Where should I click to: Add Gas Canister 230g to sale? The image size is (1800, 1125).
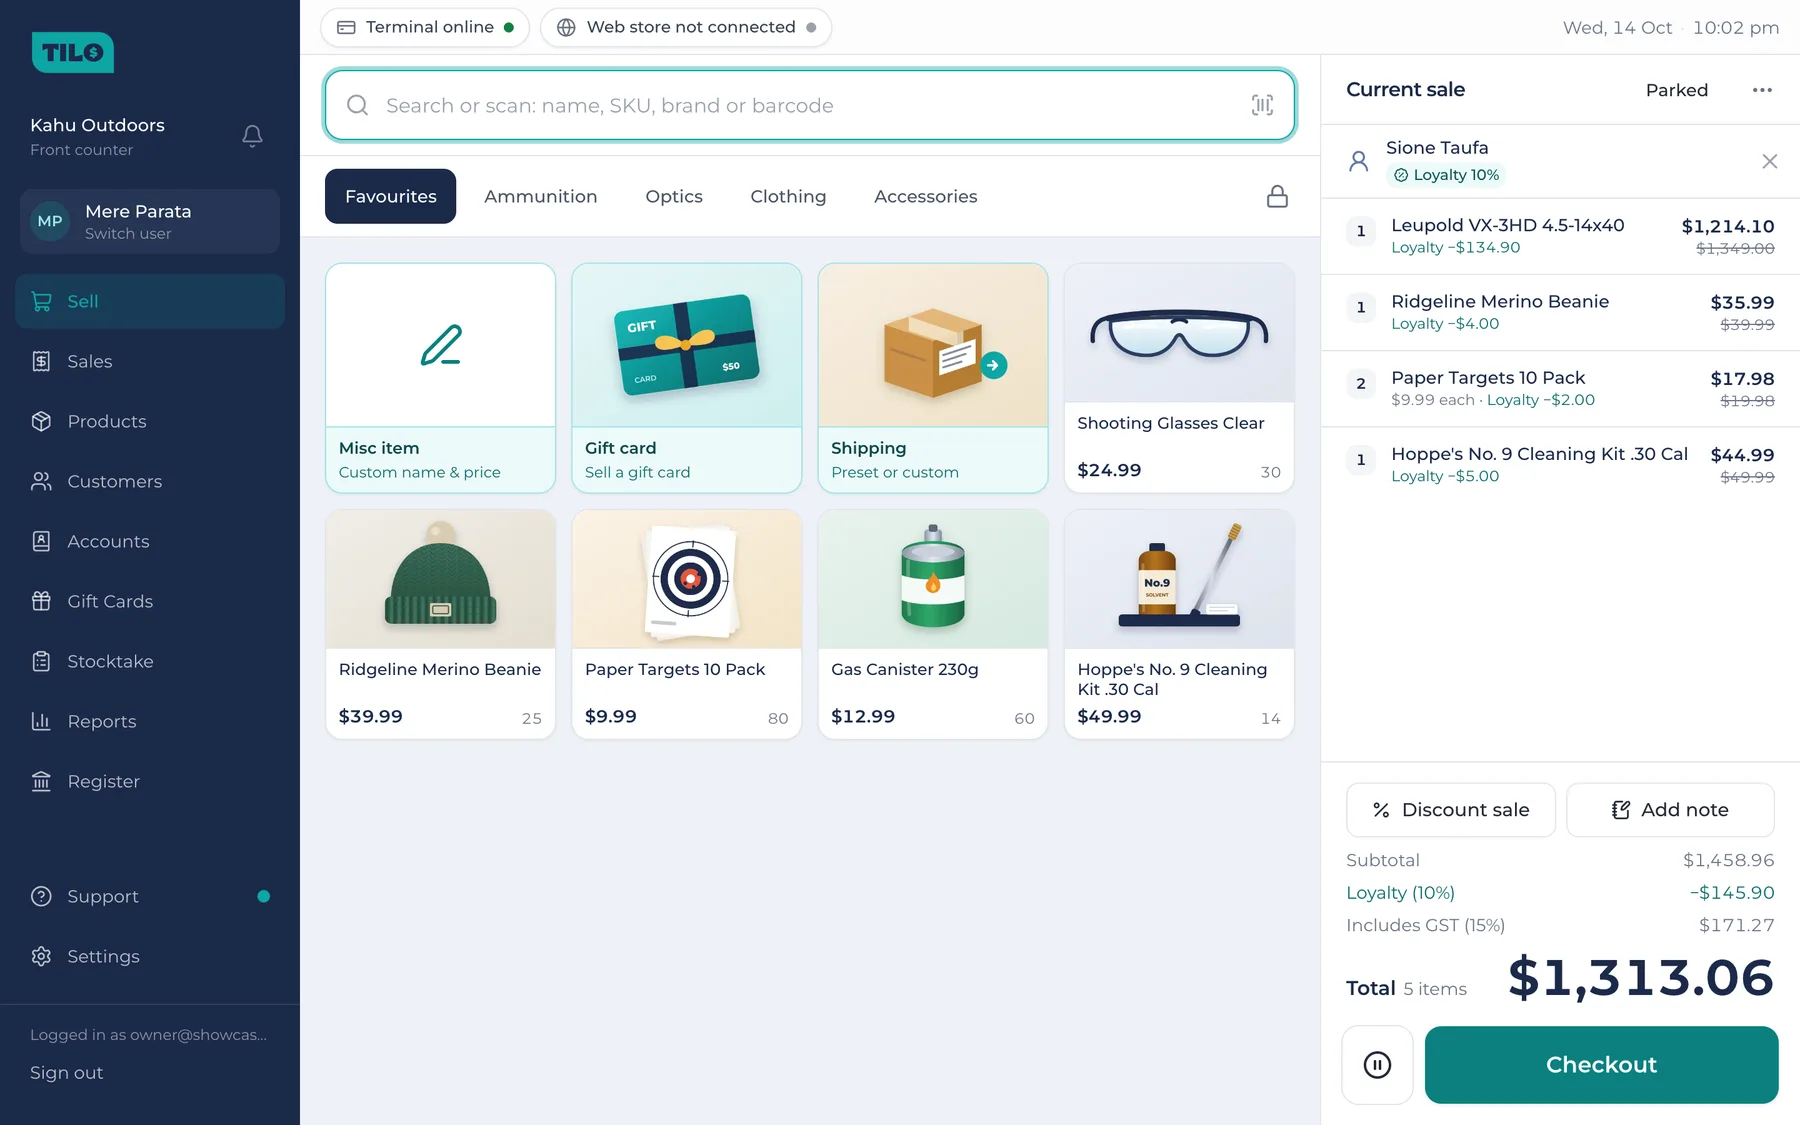click(933, 624)
